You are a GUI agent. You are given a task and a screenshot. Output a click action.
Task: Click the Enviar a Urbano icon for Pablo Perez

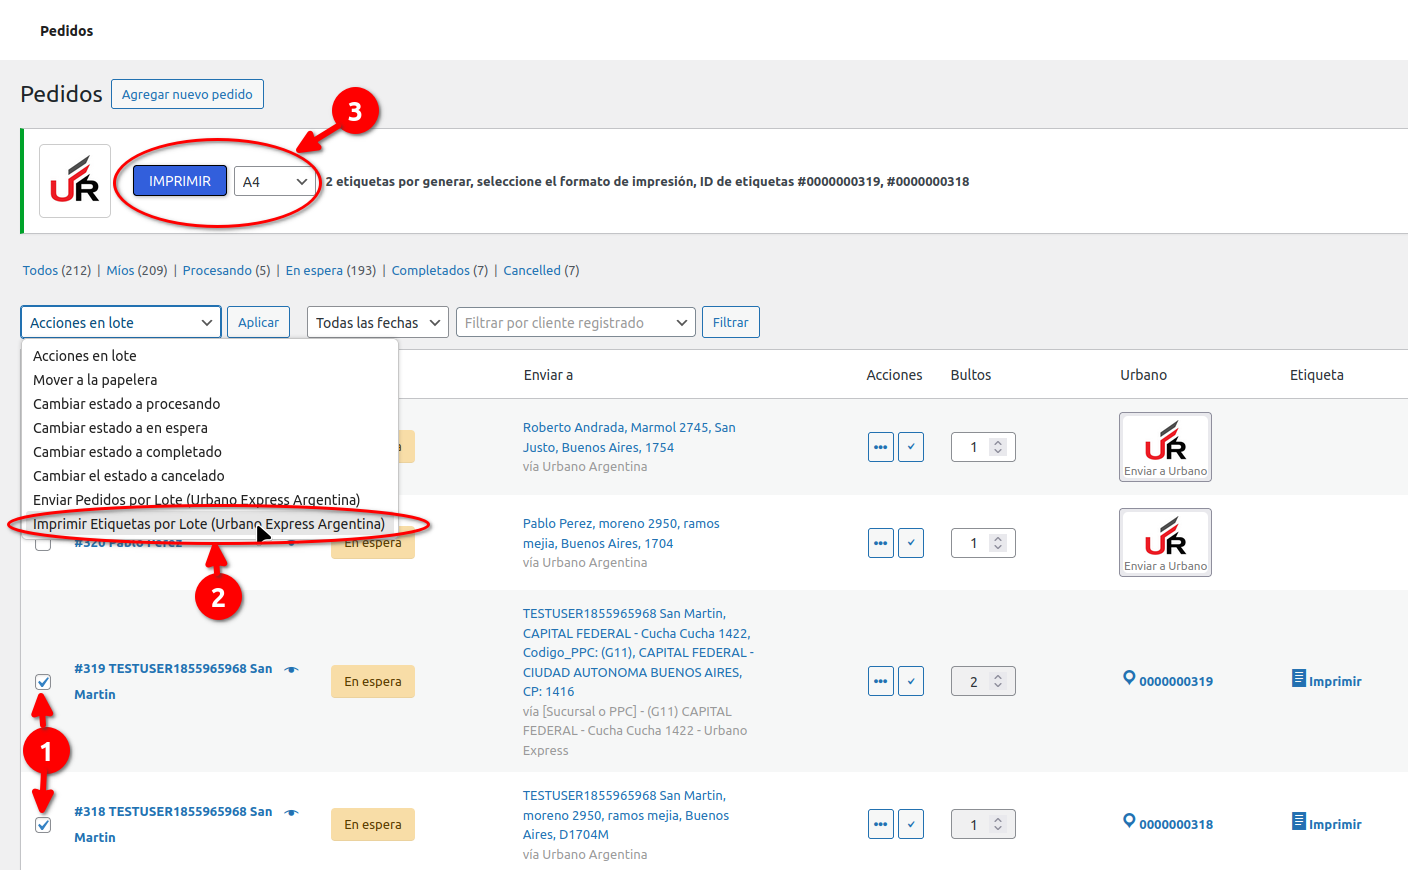pyautogui.click(x=1165, y=542)
